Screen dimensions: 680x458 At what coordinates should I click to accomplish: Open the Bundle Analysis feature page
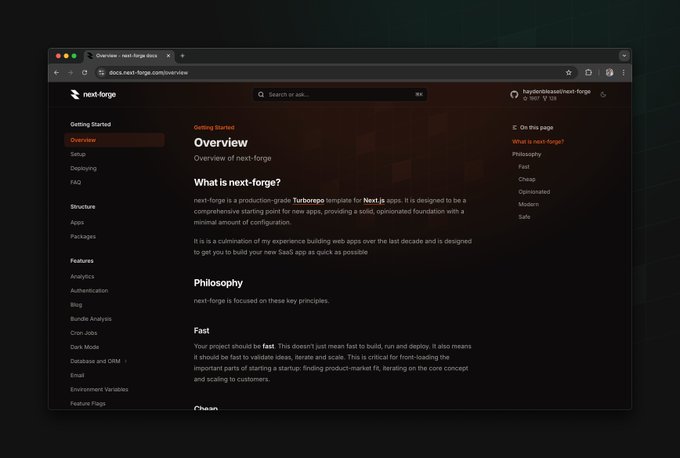pos(91,319)
